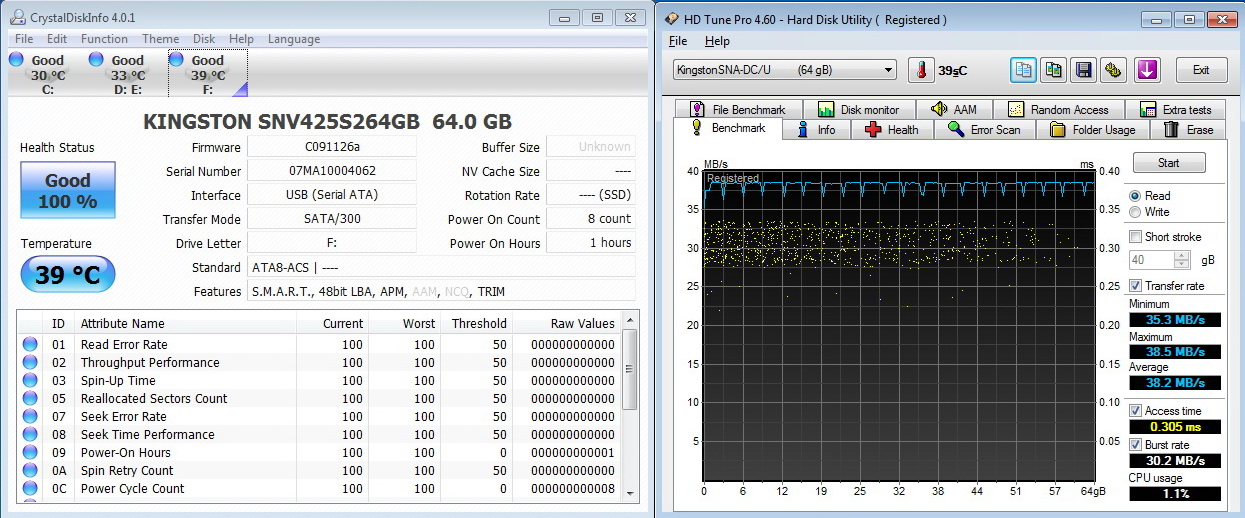
Task: Open the File menu in CrystalDiskInfo
Action: 24,39
